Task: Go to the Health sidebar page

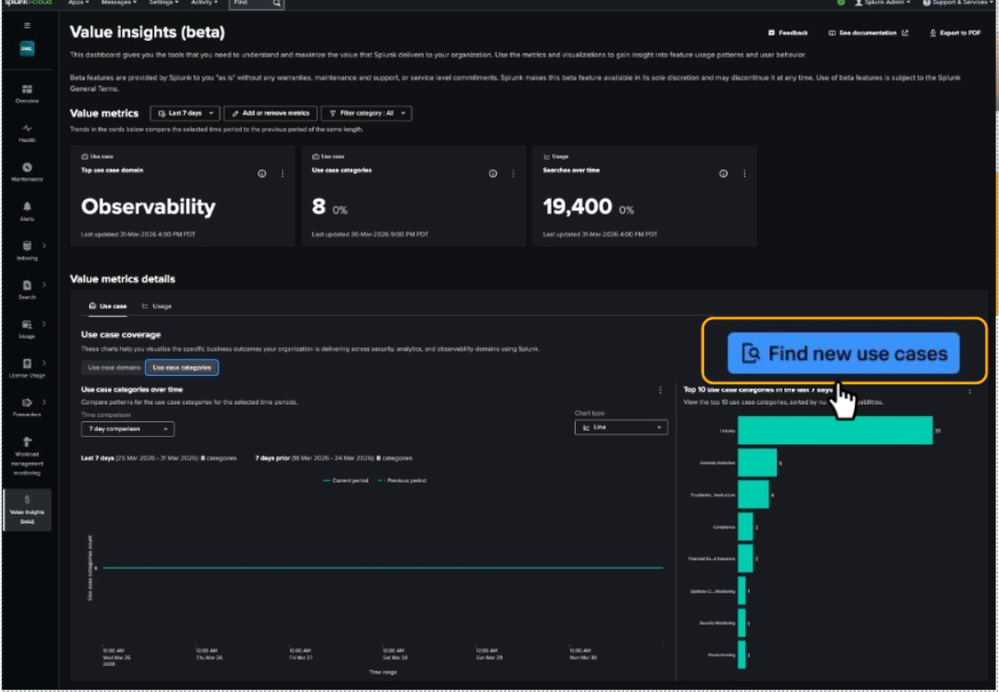Action: point(27,133)
